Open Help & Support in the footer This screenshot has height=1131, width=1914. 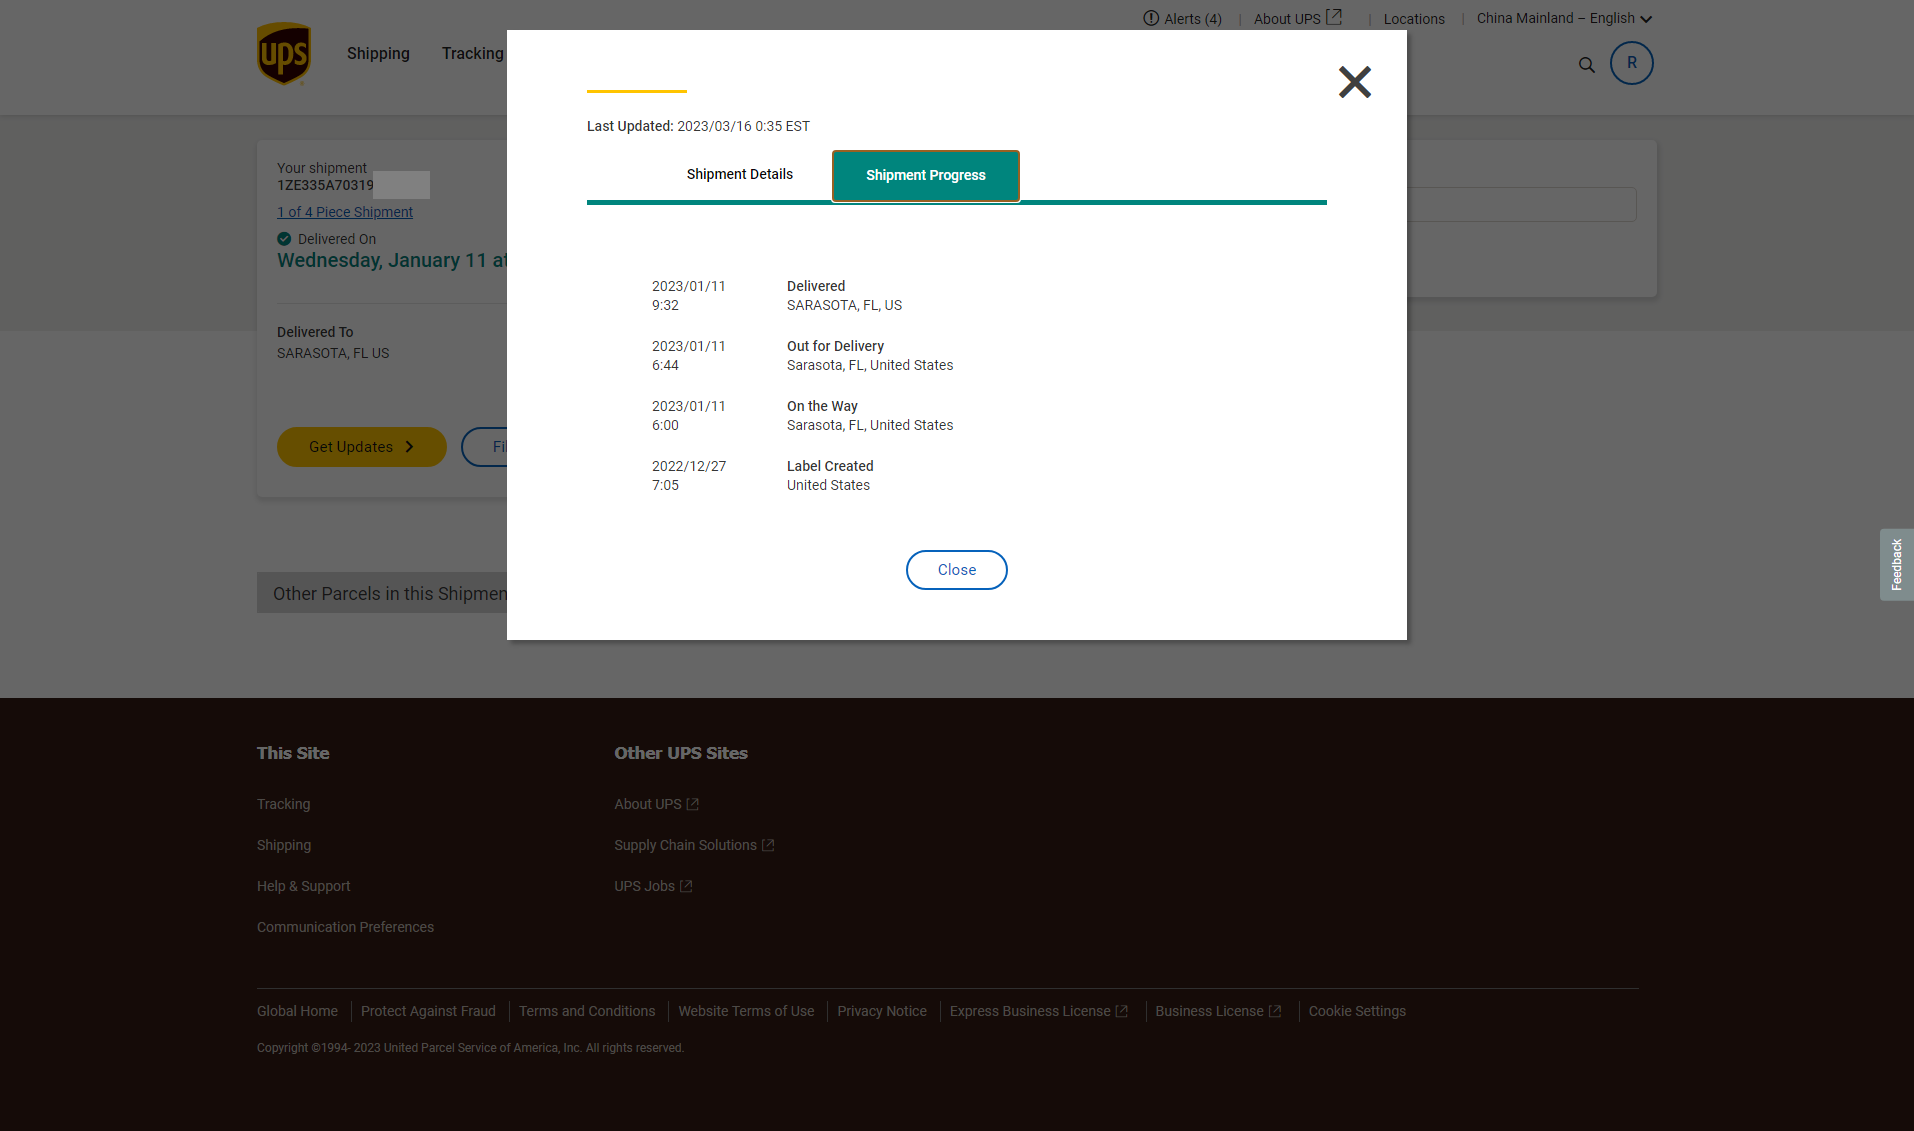[x=303, y=886]
